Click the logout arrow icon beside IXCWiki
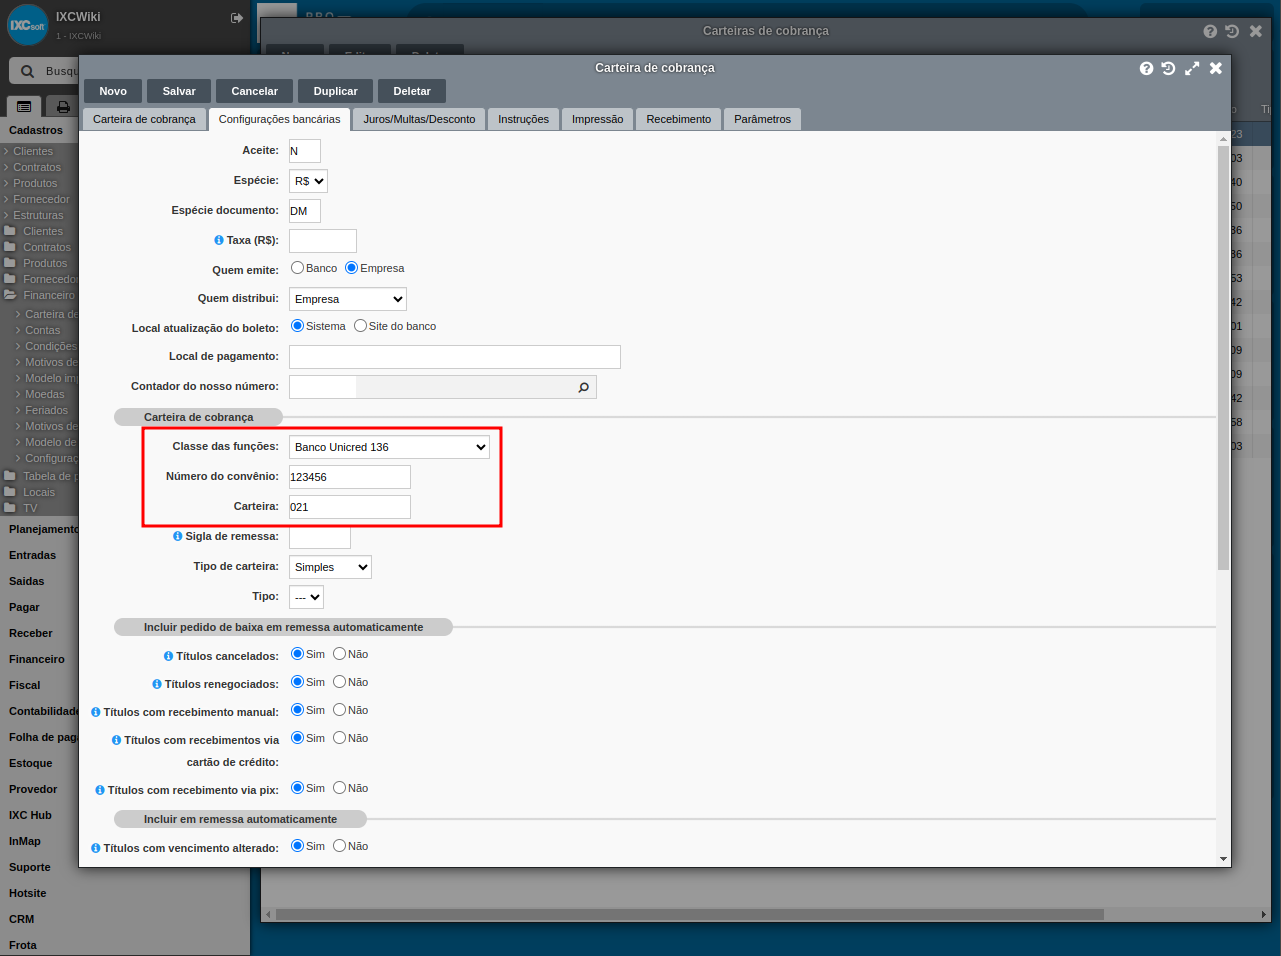The image size is (1281, 956). tap(237, 18)
